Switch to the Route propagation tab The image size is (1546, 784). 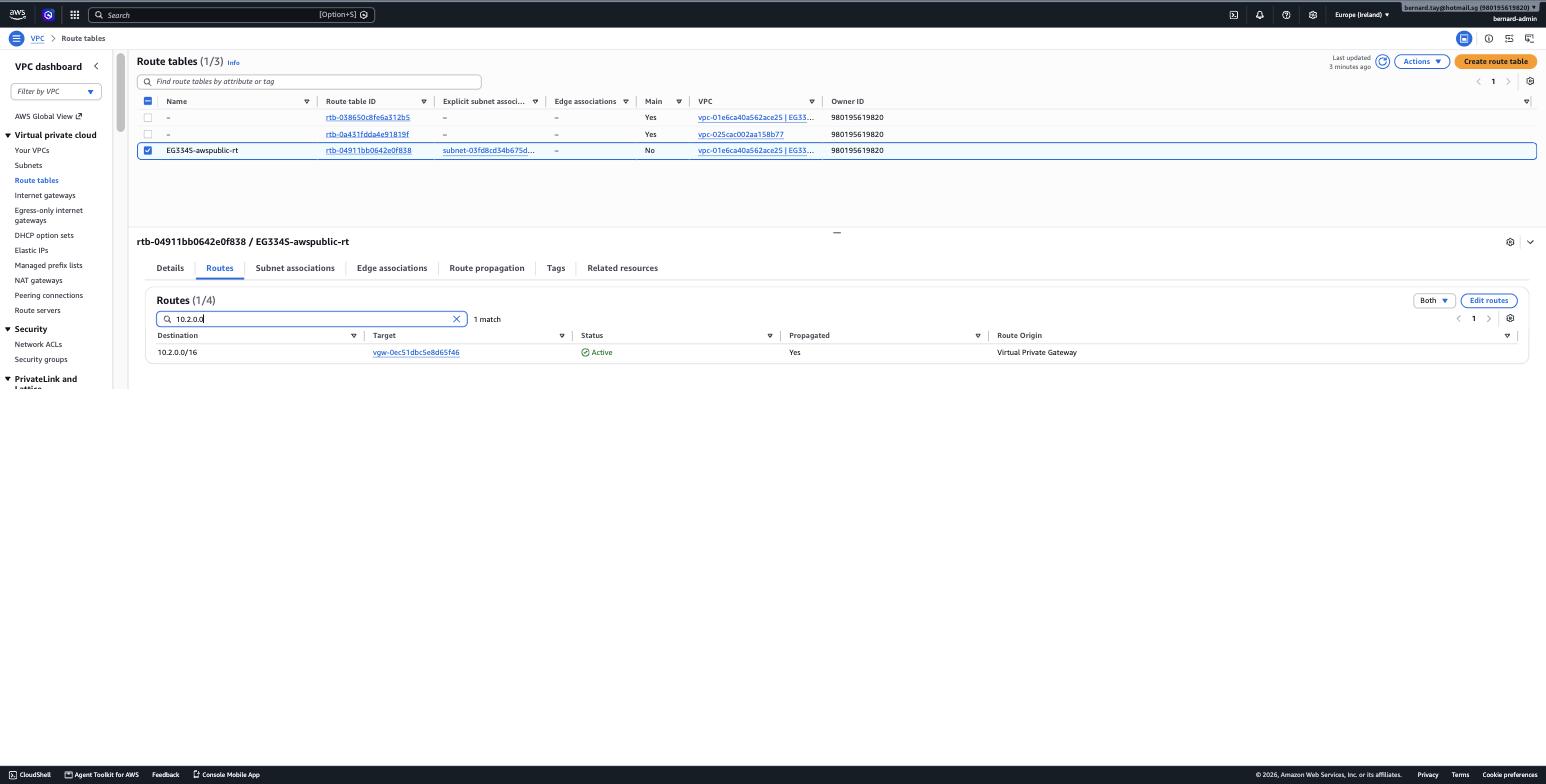point(487,268)
